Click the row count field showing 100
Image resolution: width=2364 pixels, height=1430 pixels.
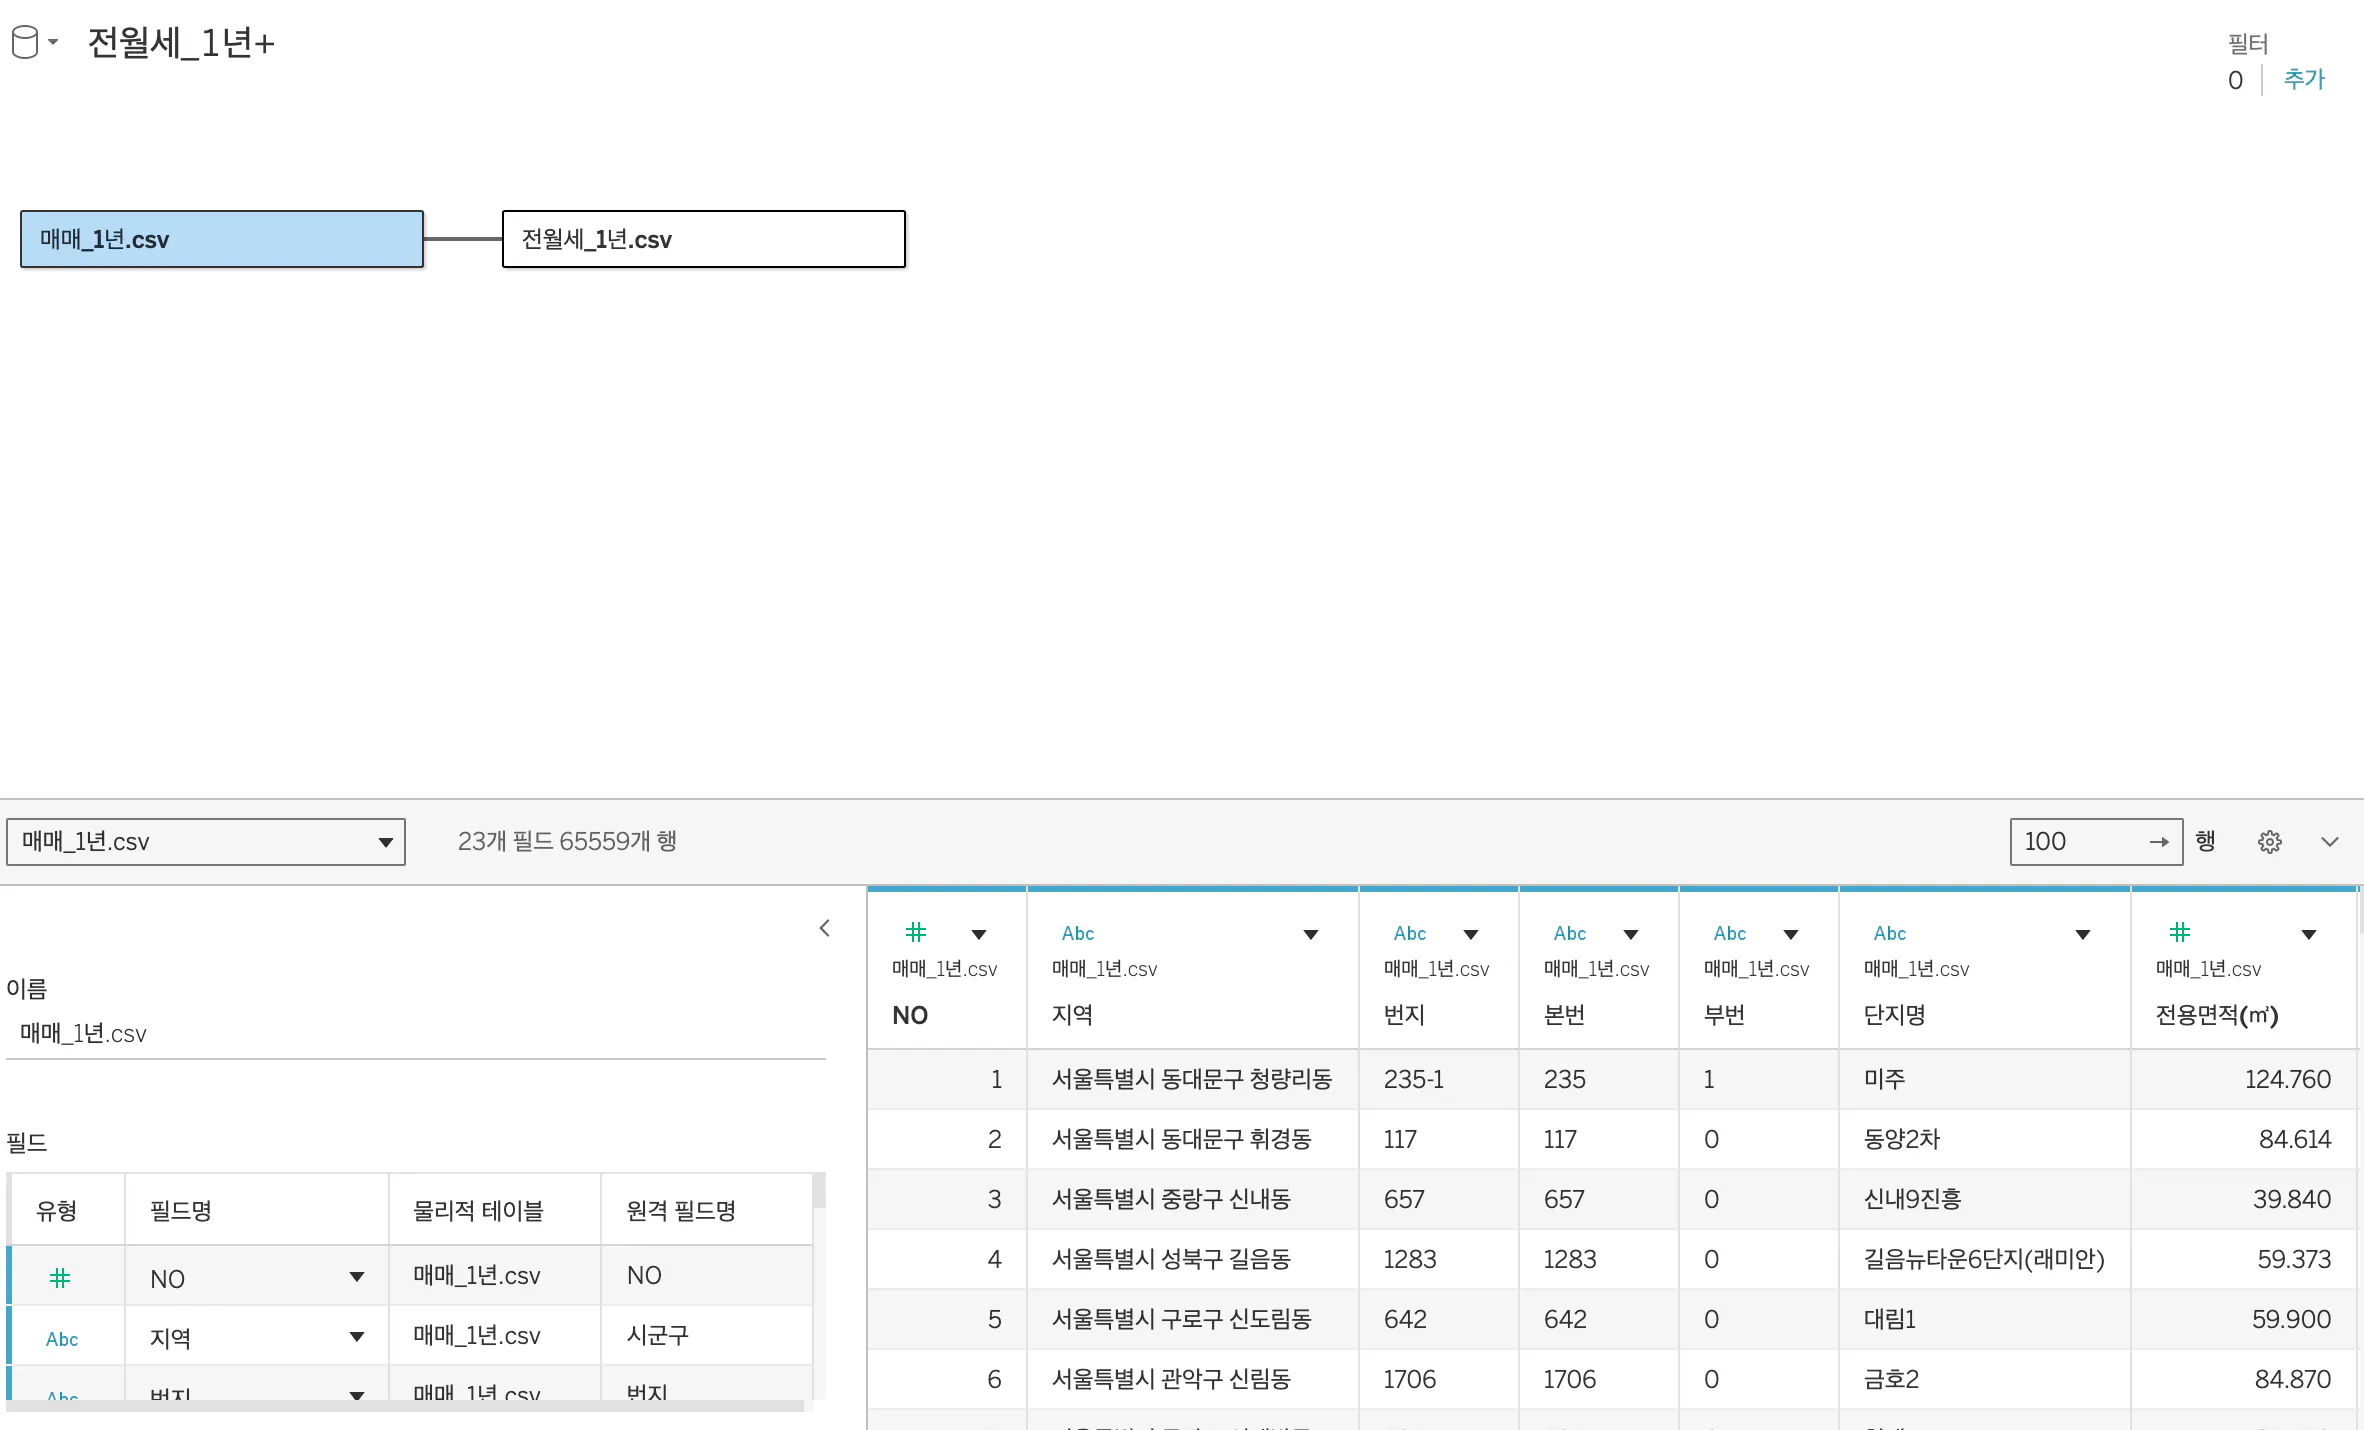tap(2080, 842)
